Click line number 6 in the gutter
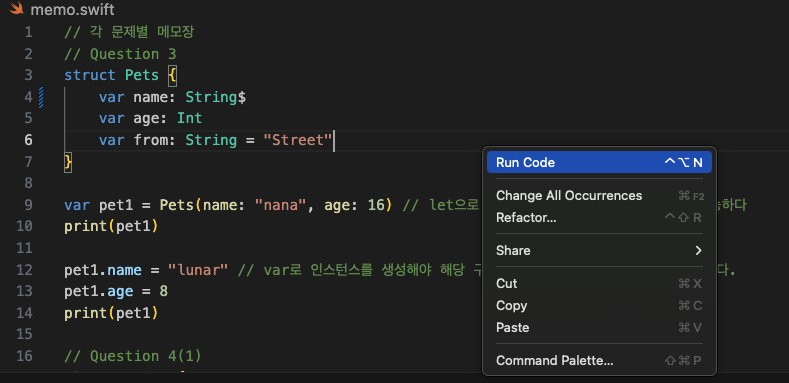The width and height of the screenshot is (789, 383). tap(28, 140)
